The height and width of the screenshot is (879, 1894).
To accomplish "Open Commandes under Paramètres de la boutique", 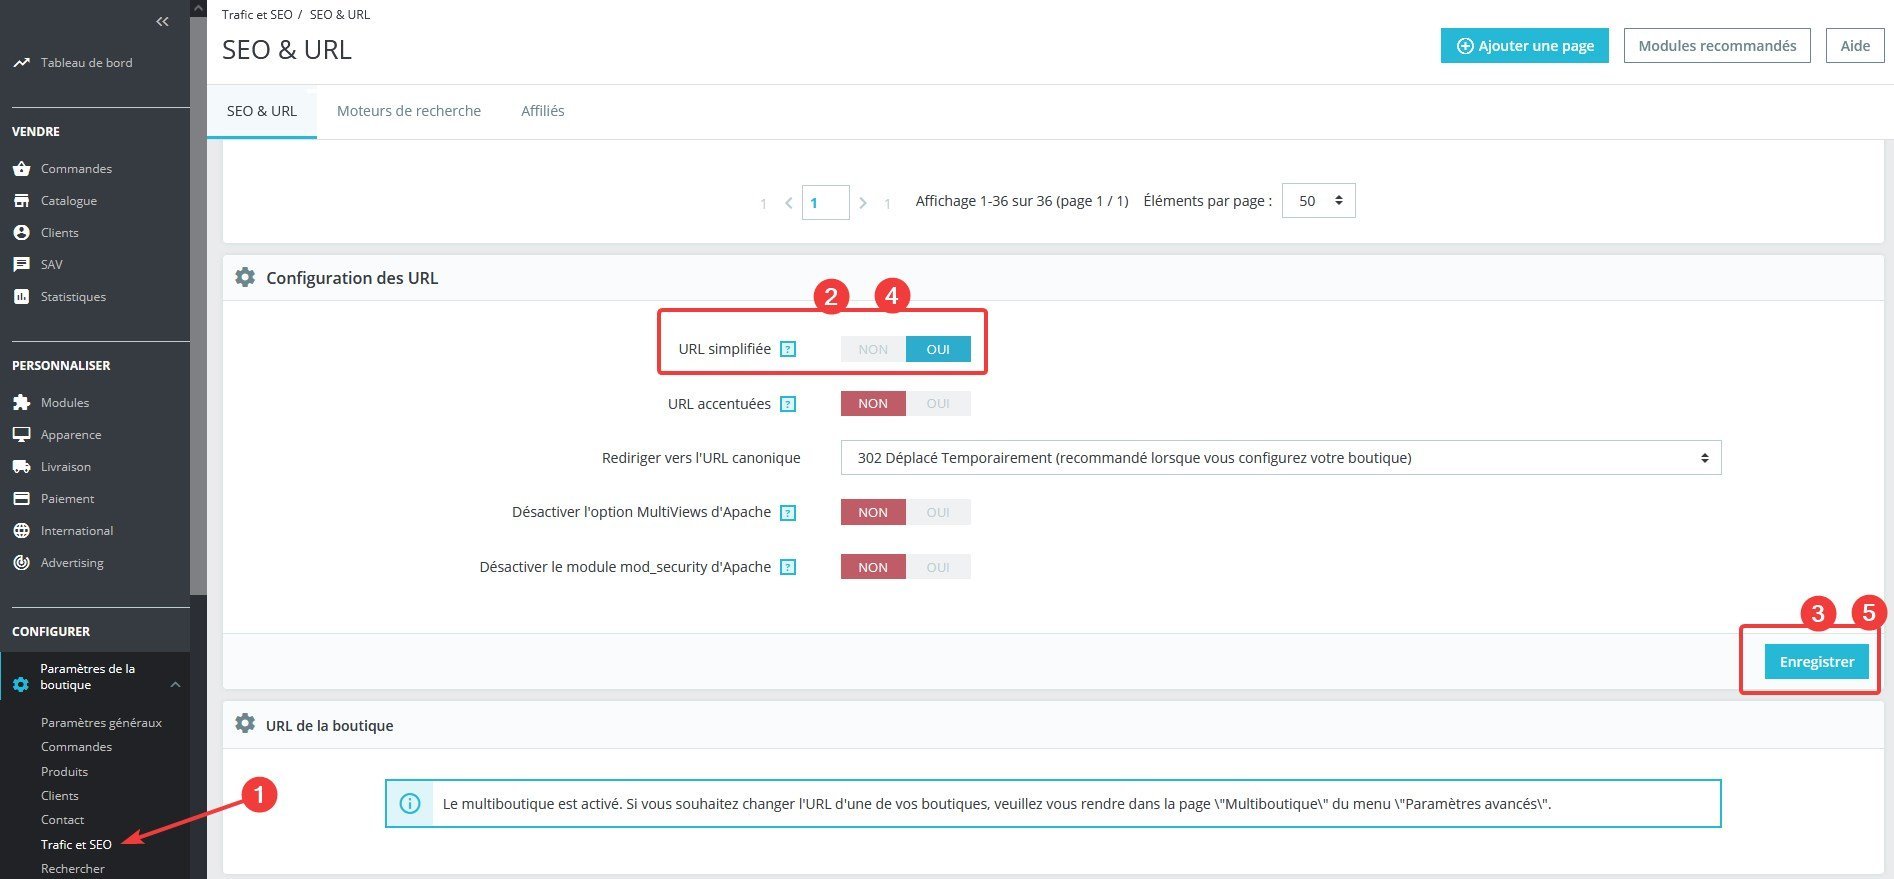I will pos(76,747).
